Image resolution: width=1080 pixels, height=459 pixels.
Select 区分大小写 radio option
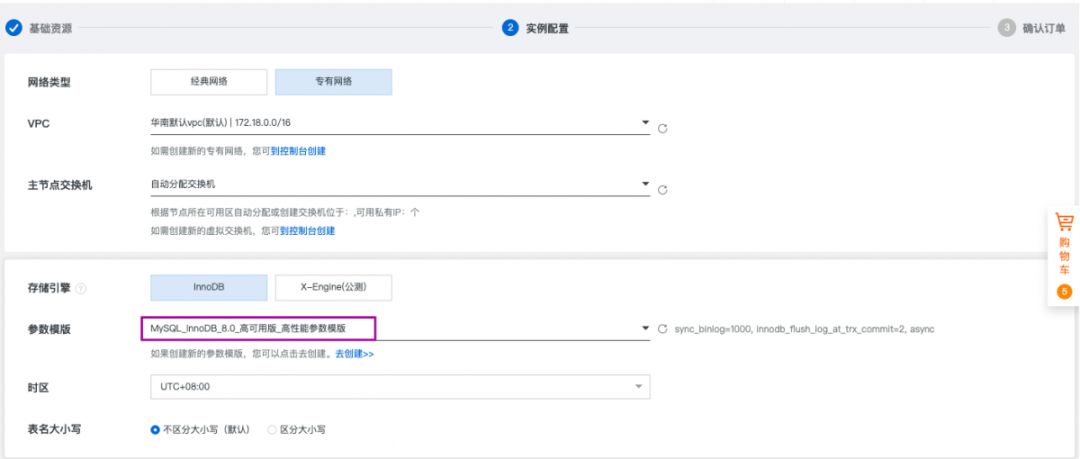(x=272, y=429)
